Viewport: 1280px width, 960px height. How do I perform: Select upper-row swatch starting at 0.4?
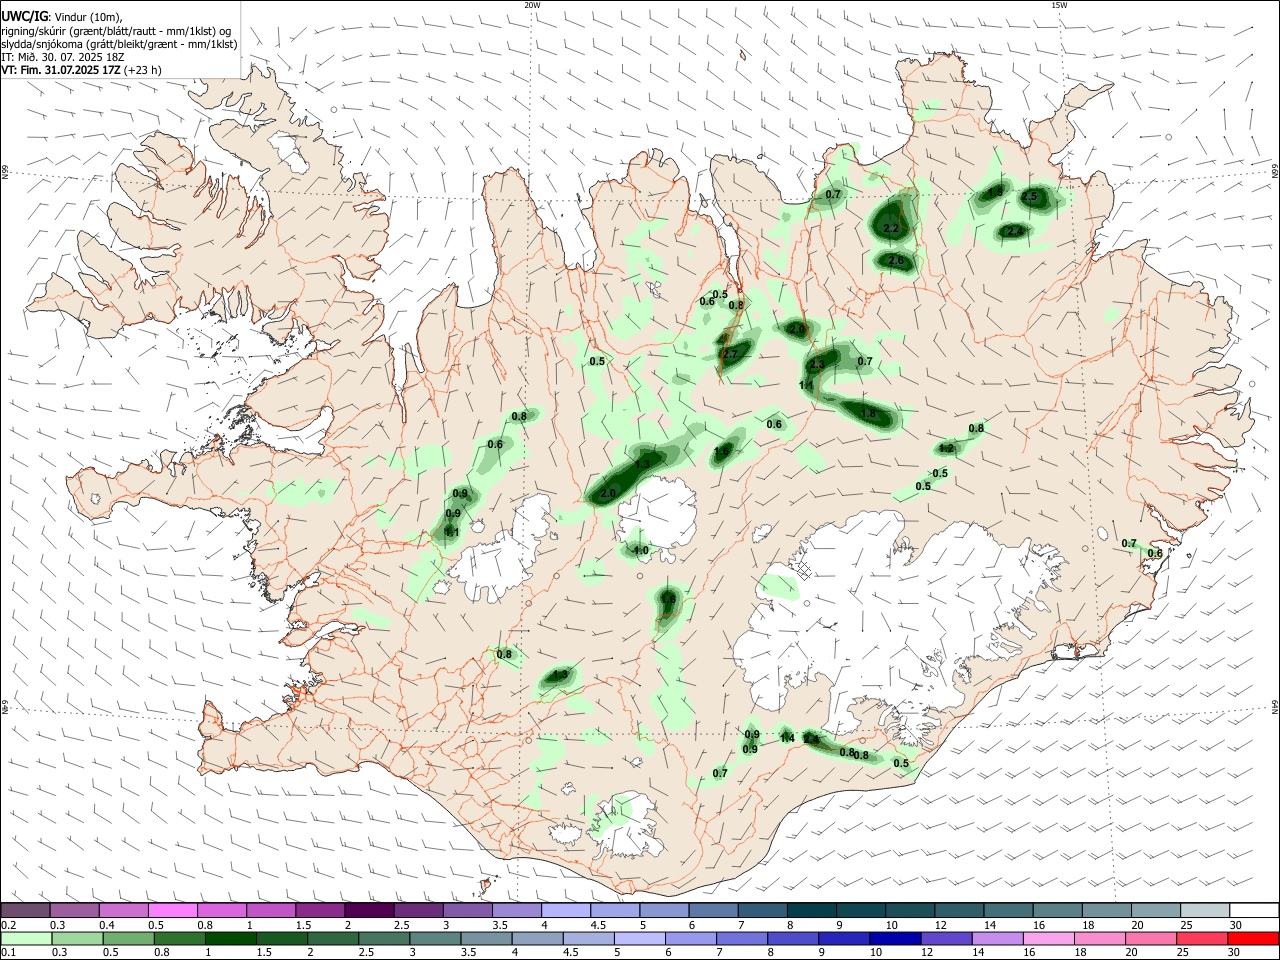pyautogui.click(x=124, y=911)
